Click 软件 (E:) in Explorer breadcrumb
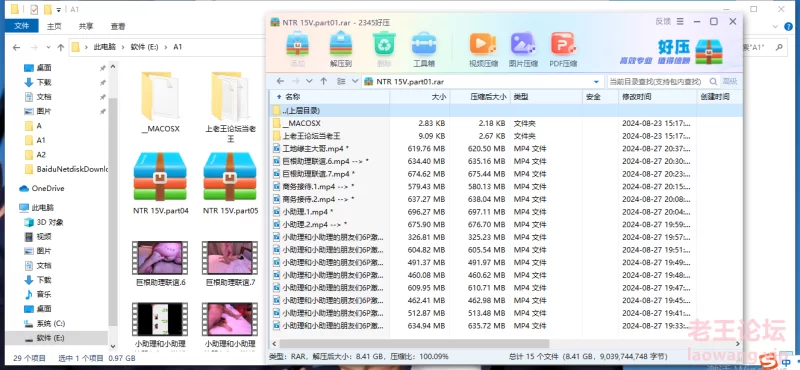 click(145, 47)
